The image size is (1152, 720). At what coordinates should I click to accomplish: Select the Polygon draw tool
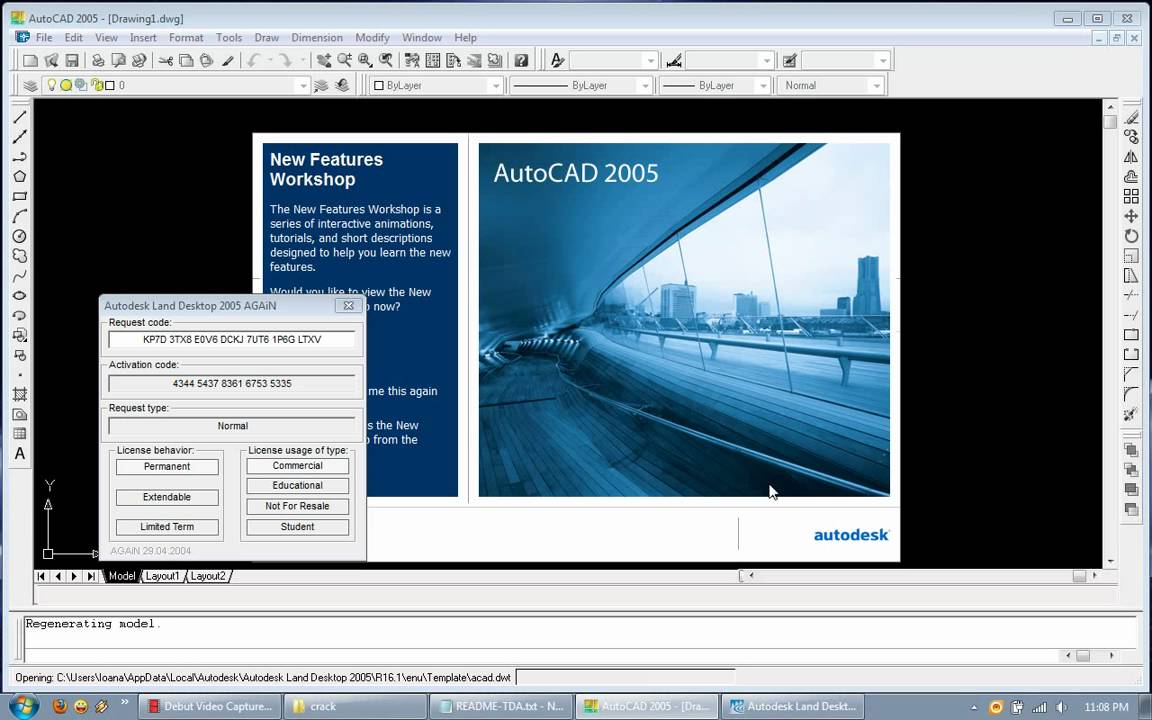pyautogui.click(x=20, y=176)
